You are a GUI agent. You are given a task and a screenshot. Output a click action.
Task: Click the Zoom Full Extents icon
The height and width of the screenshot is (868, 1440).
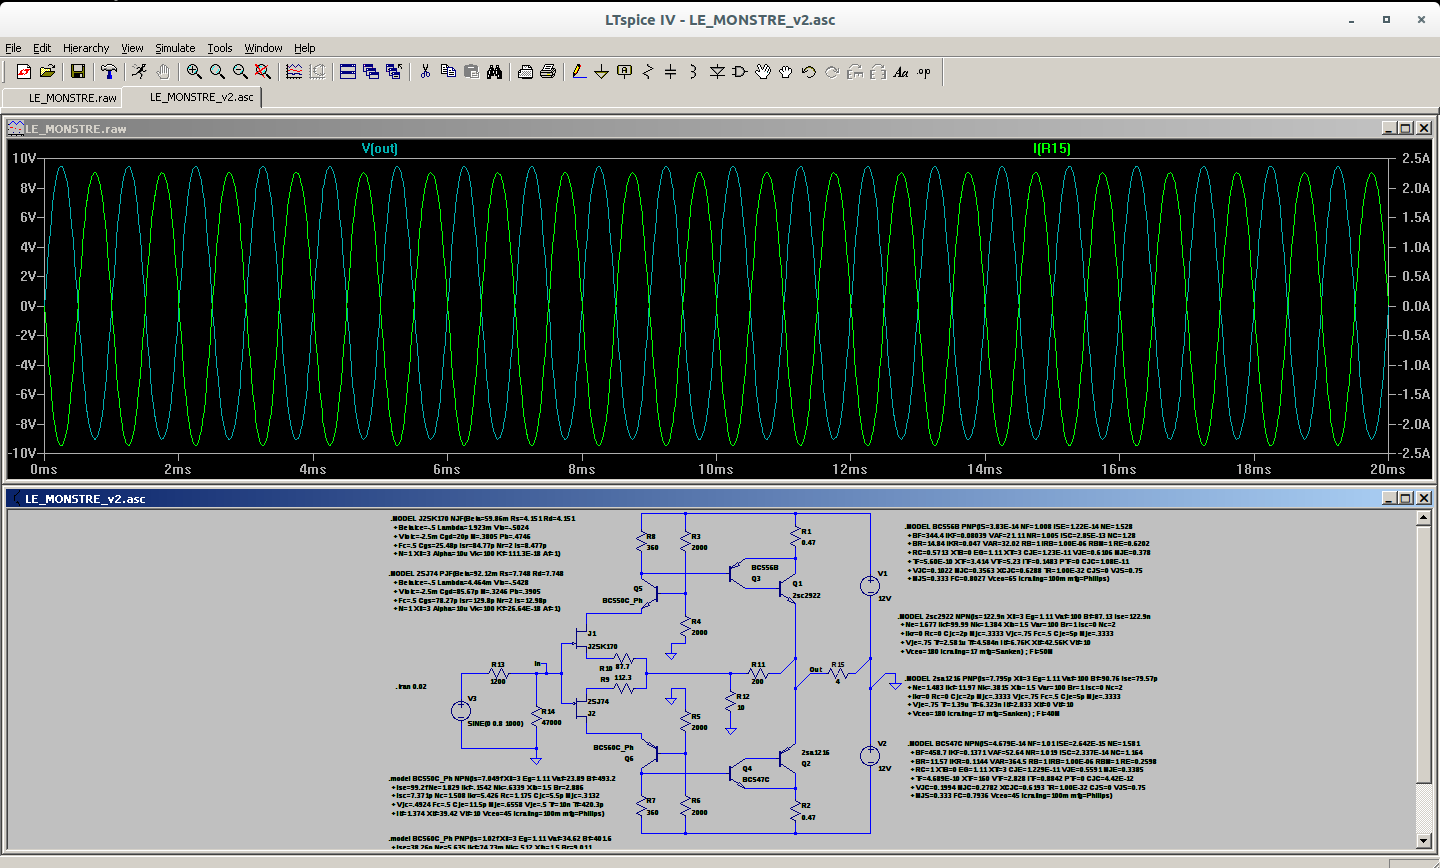[262, 71]
